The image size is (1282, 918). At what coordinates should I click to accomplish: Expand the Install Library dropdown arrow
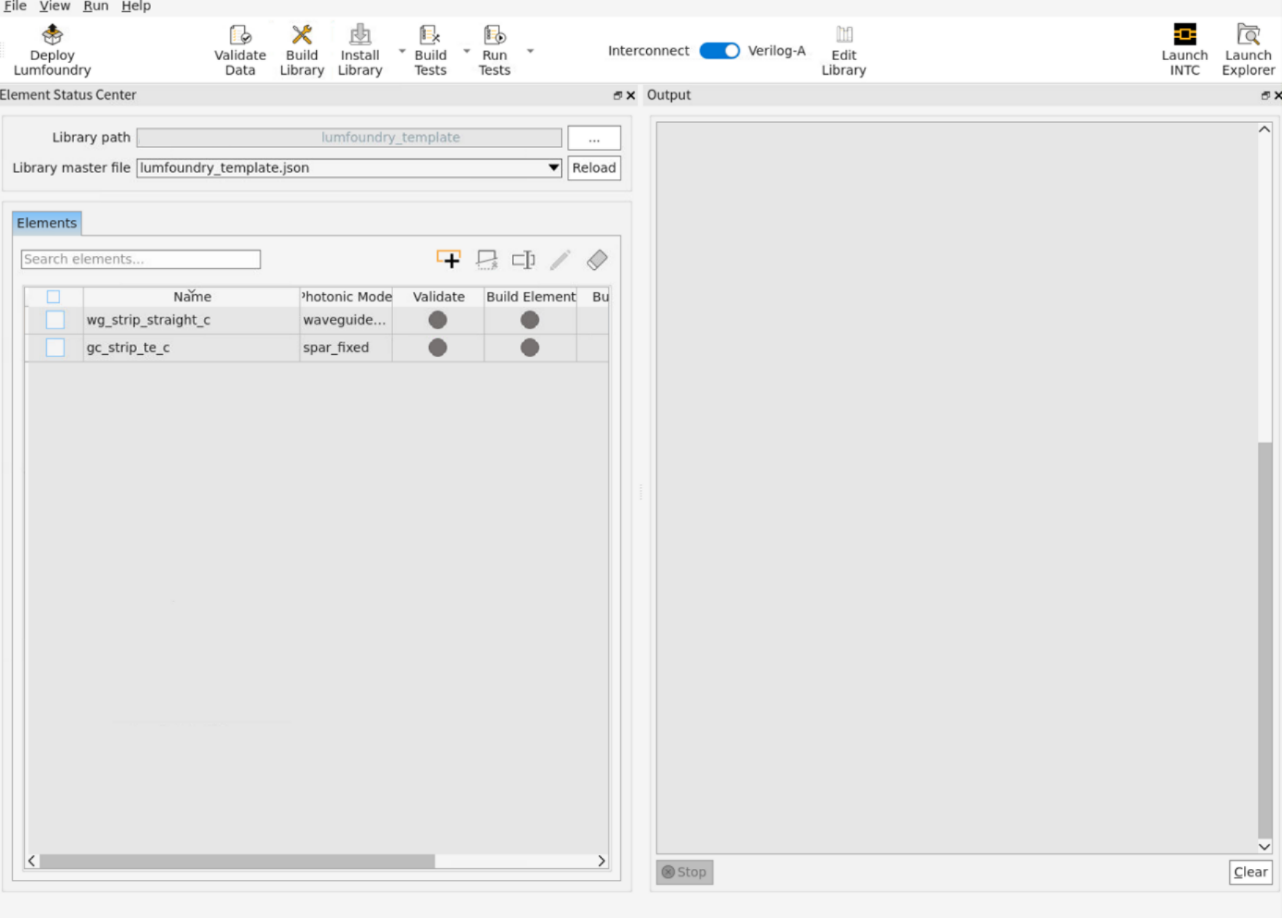click(x=402, y=50)
